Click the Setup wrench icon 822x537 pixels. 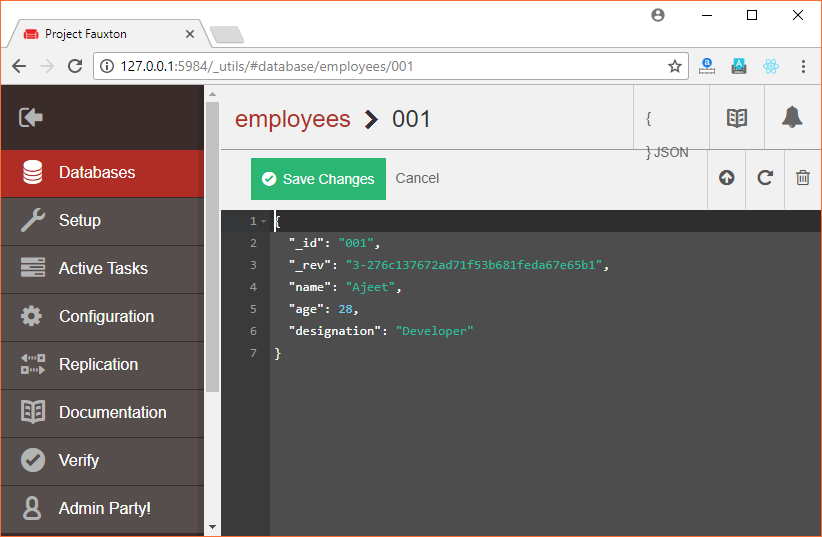(33, 220)
